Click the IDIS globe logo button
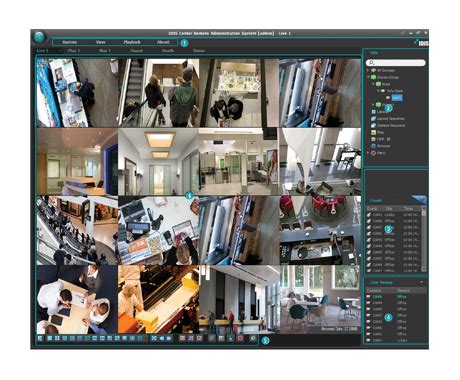Image resolution: width=460 pixels, height=380 pixels. [x=39, y=37]
